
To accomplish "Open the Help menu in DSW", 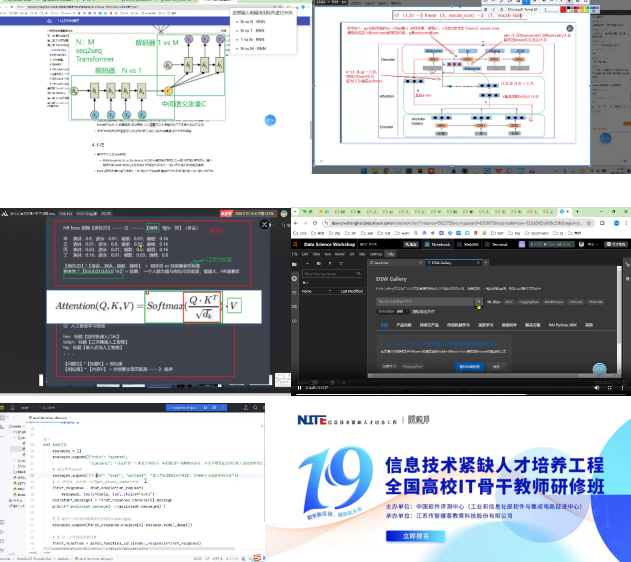I will pos(390,254).
